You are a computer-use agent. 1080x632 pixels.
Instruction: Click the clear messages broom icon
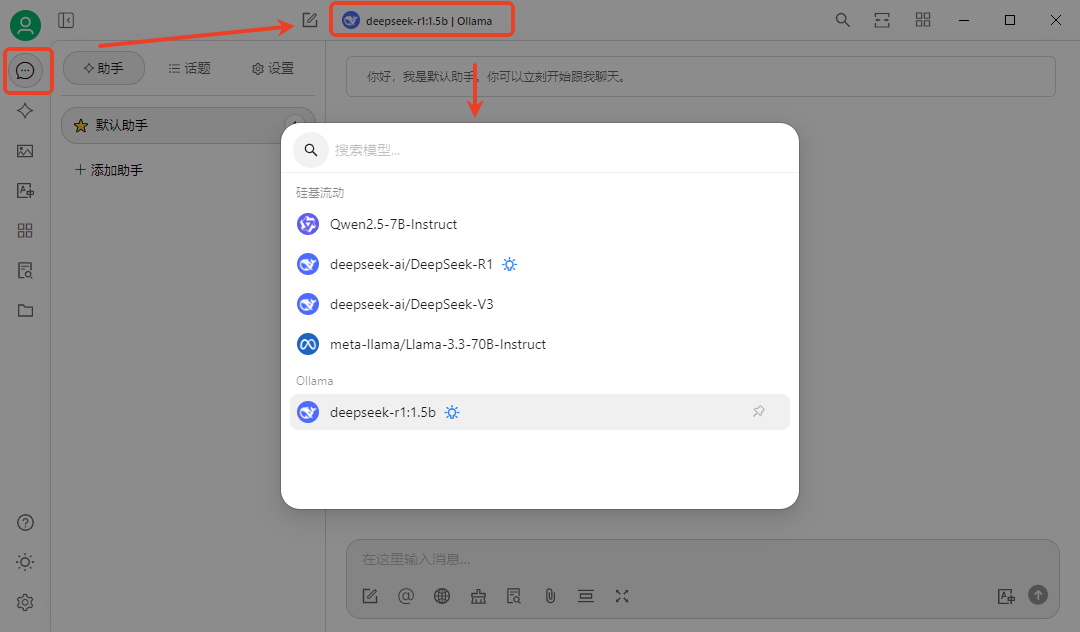point(478,596)
